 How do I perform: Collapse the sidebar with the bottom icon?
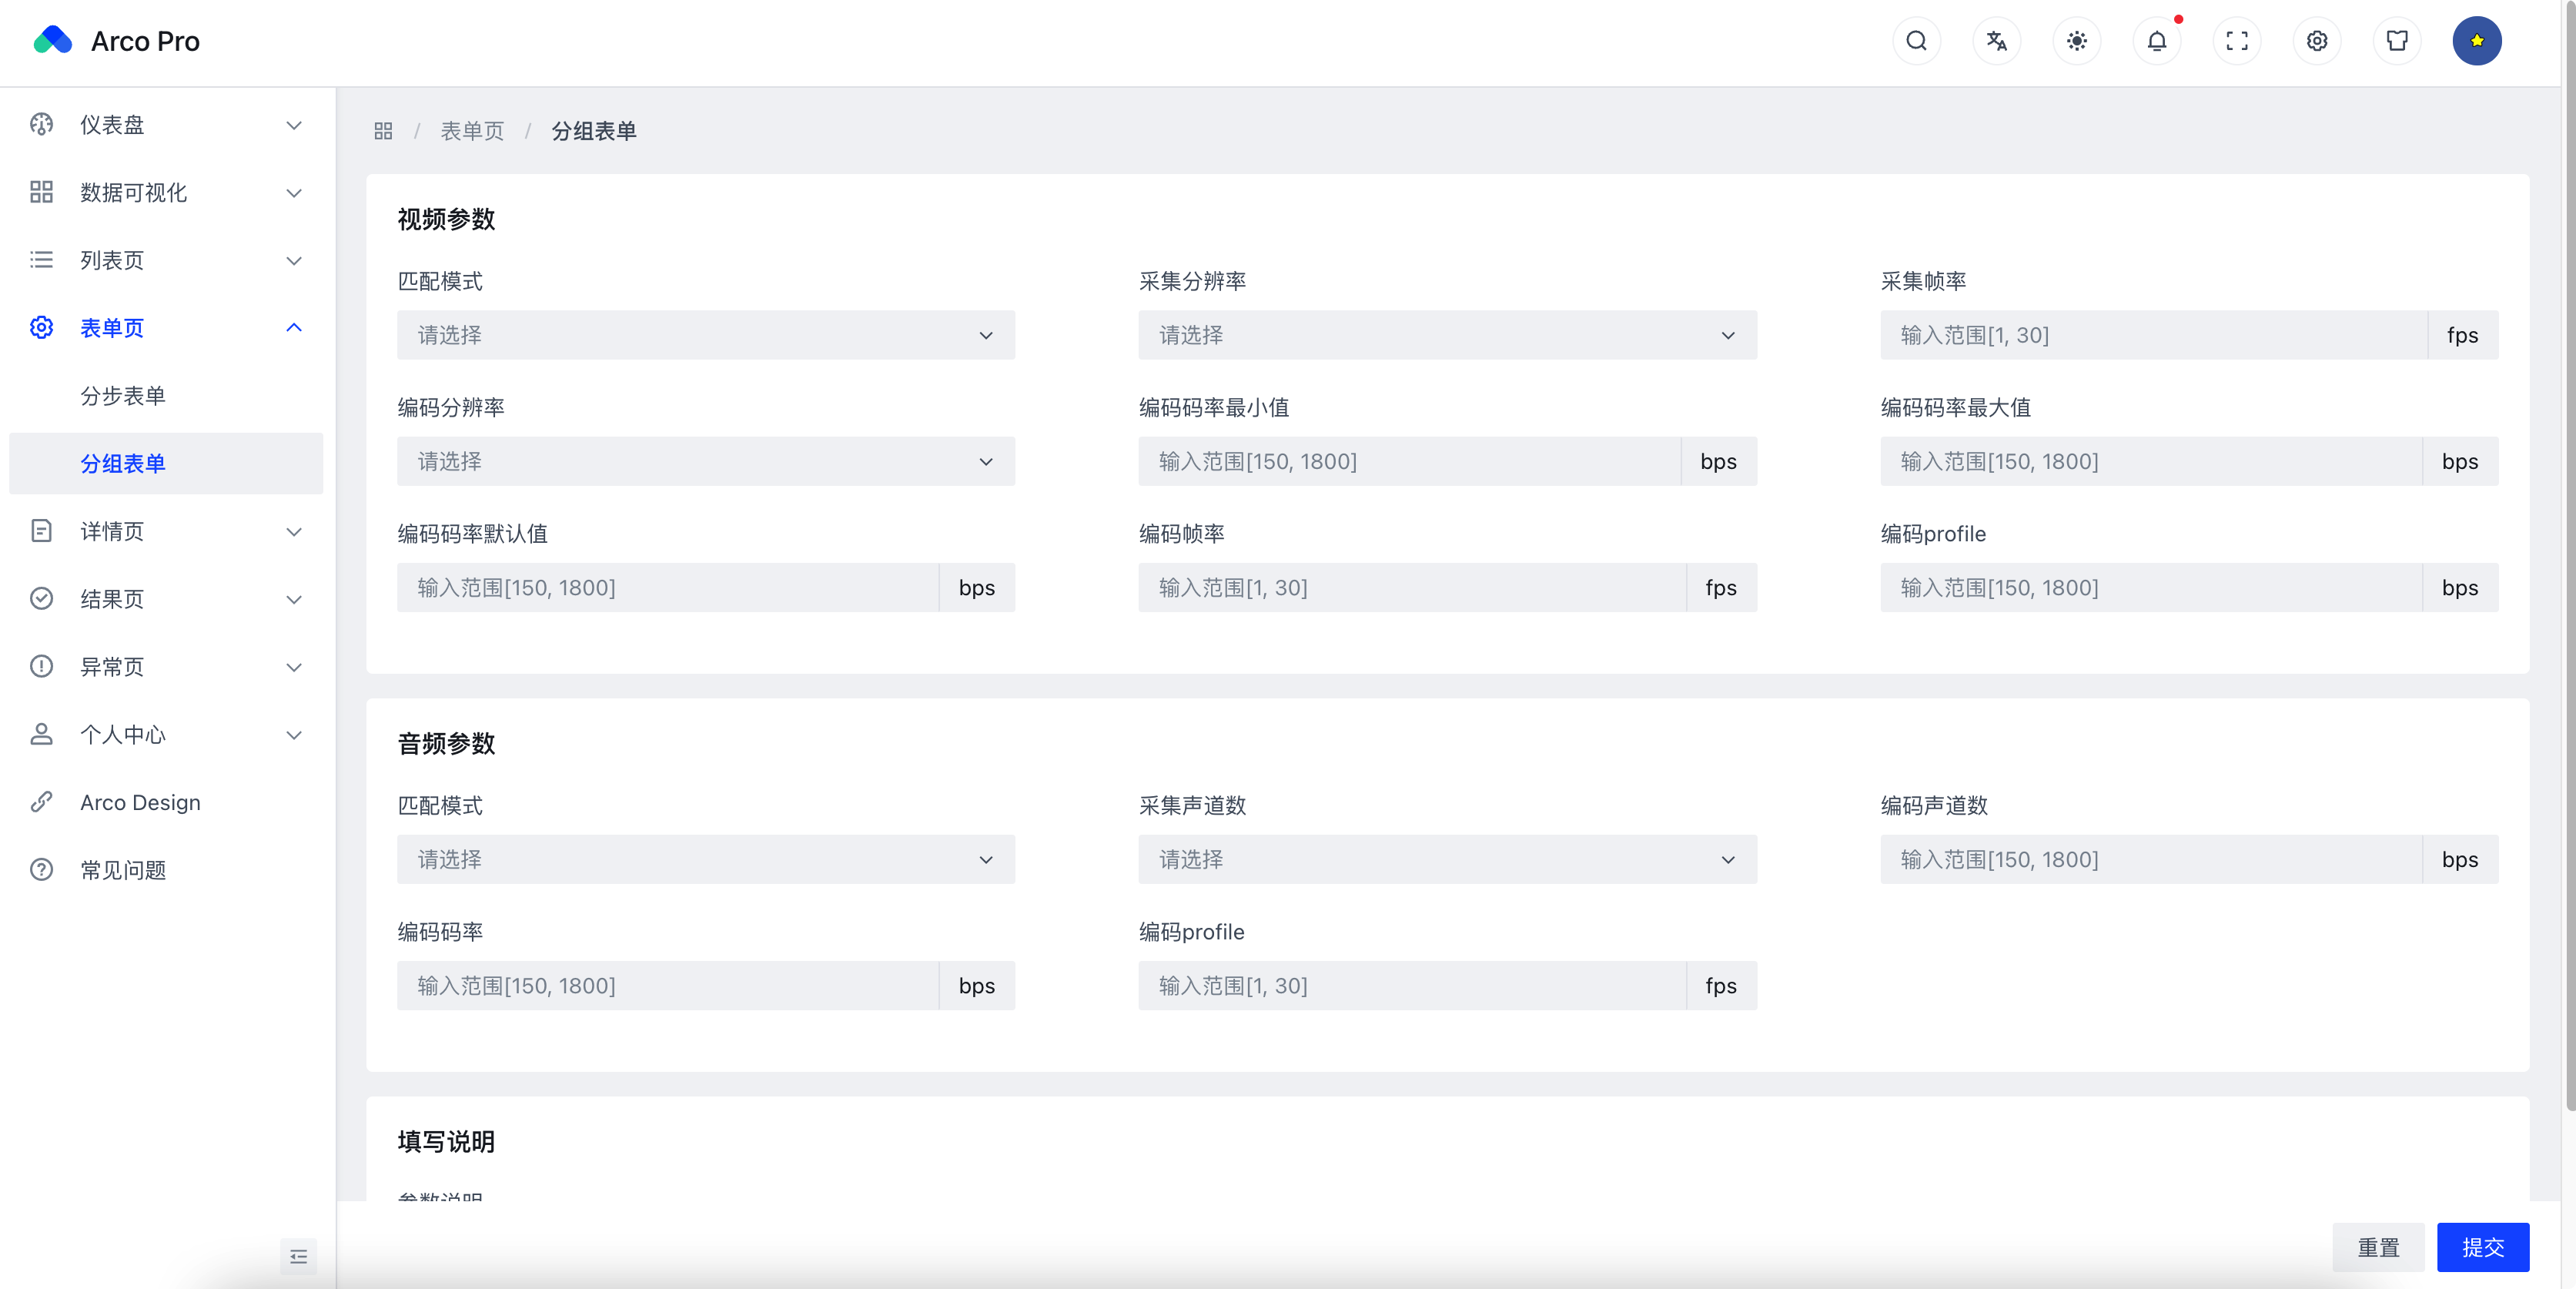pos(298,1256)
